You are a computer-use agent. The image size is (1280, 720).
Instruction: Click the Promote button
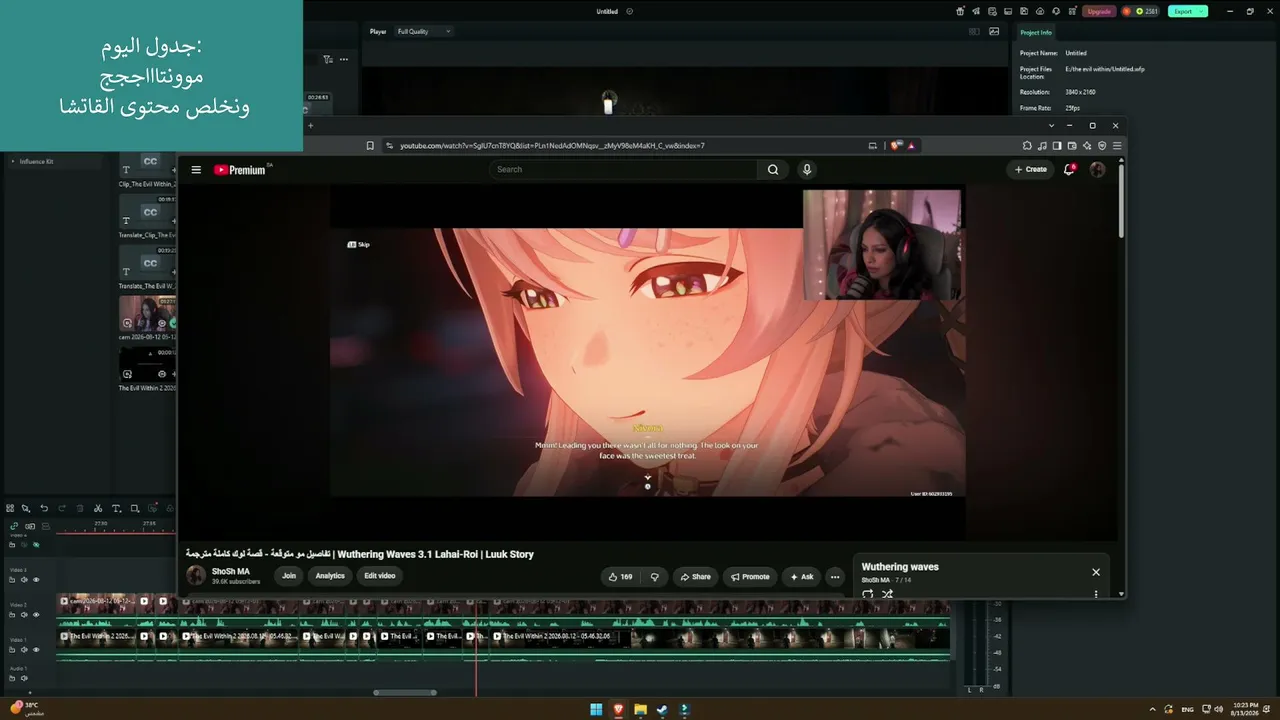point(750,577)
